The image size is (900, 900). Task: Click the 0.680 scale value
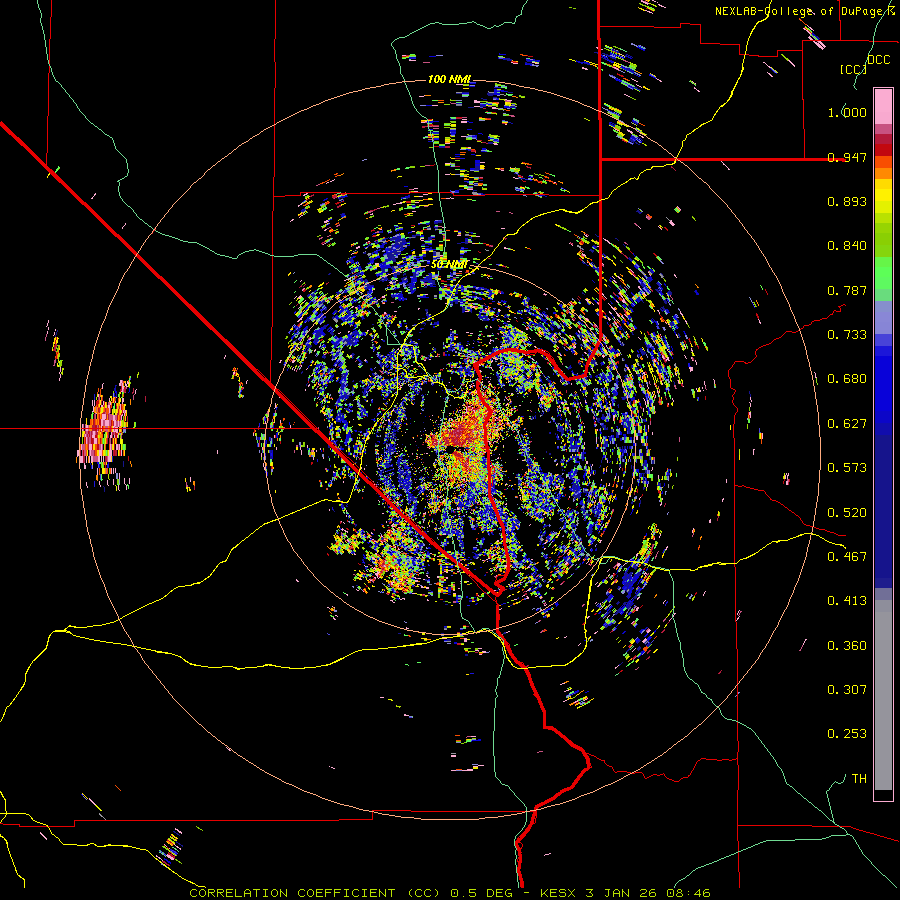pos(847,379)
